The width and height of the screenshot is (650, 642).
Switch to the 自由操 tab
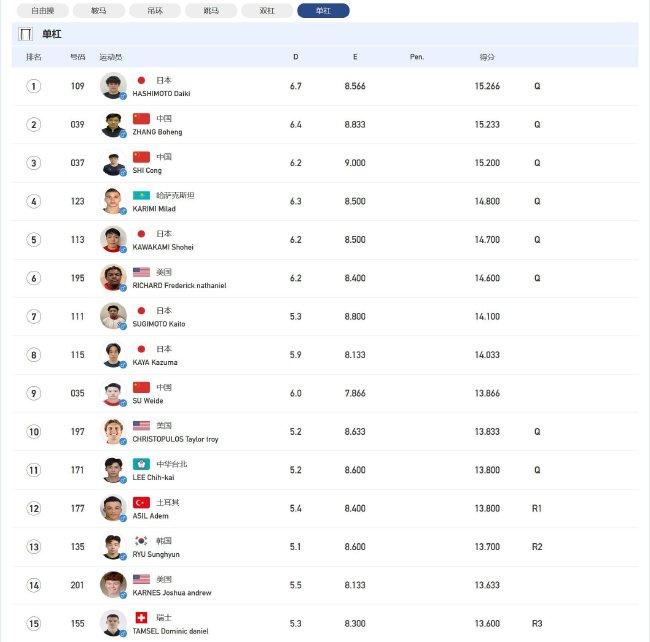tap(43, 10)
